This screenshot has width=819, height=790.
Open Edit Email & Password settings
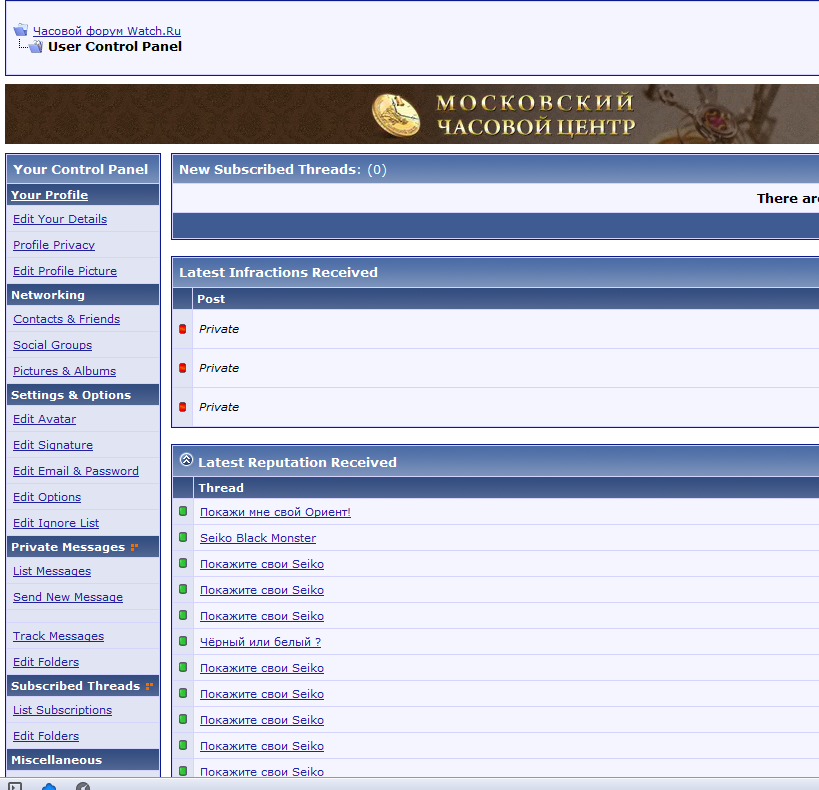(76, 471)
